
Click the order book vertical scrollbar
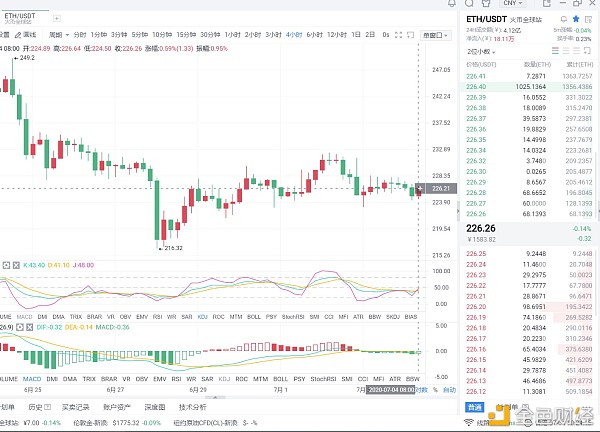pyautogui.click(x=598, y=184)
